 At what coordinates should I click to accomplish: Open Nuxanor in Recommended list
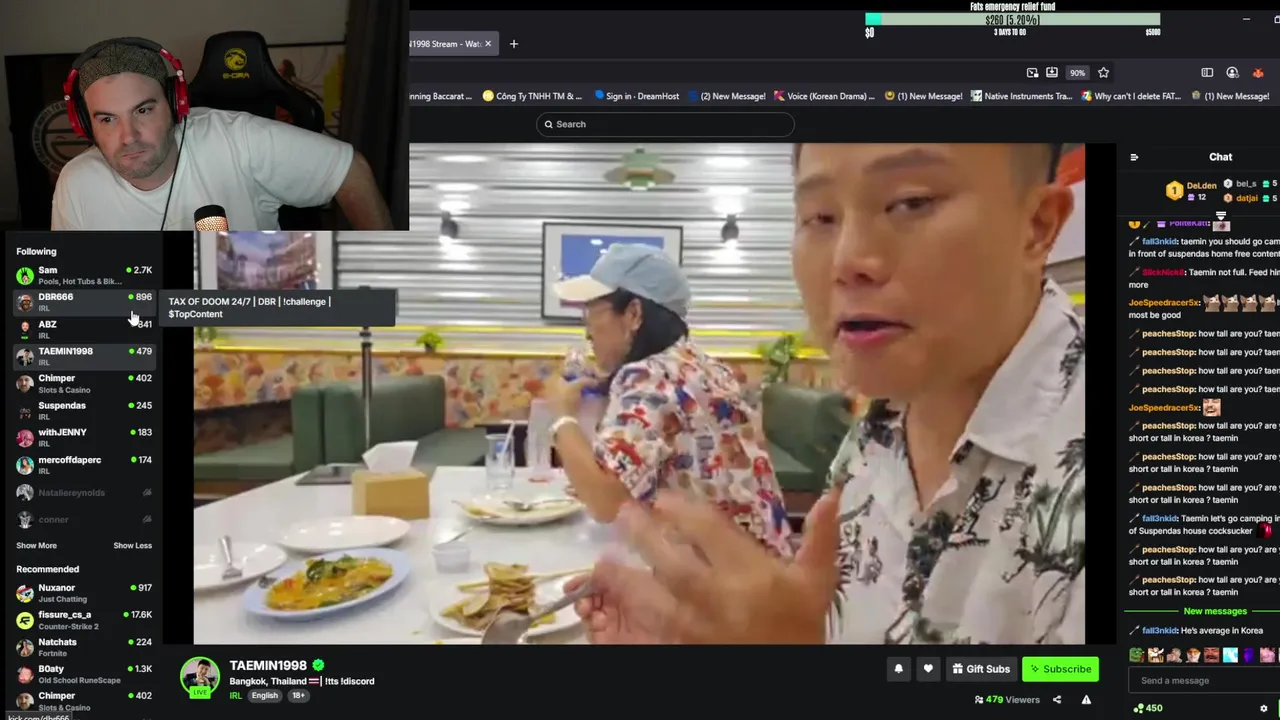(x=84, y=593)
